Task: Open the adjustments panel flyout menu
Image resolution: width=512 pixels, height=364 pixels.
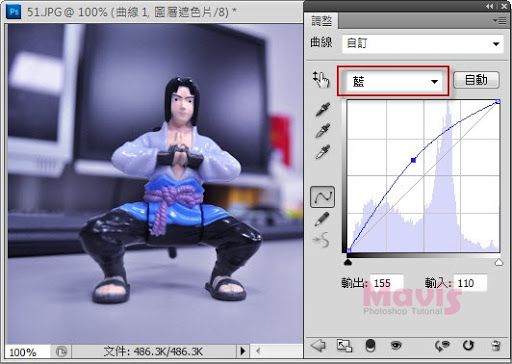Action: click(500, 21)
